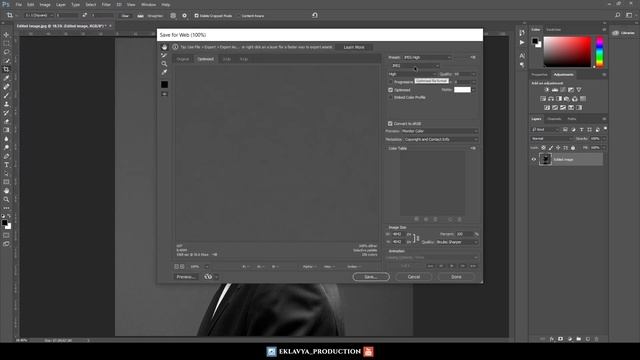Toggle the layer filter on/off switch
Image resolution: width=640 pixels, height=360 pixels.
[605, 129]
